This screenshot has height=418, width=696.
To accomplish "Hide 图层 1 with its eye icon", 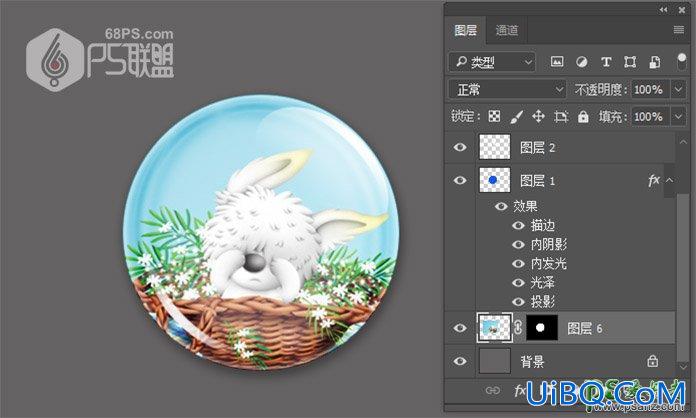I will [x=460, y=180].
